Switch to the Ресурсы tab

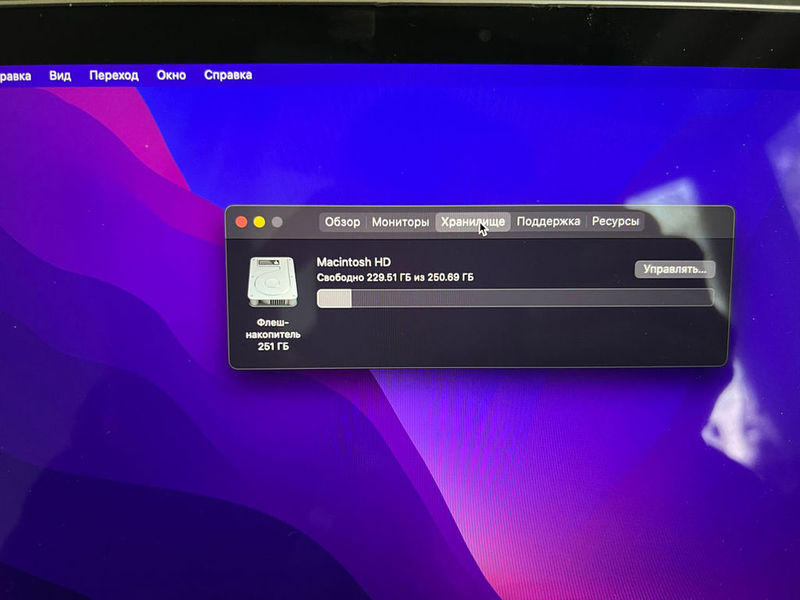[615, 221]
